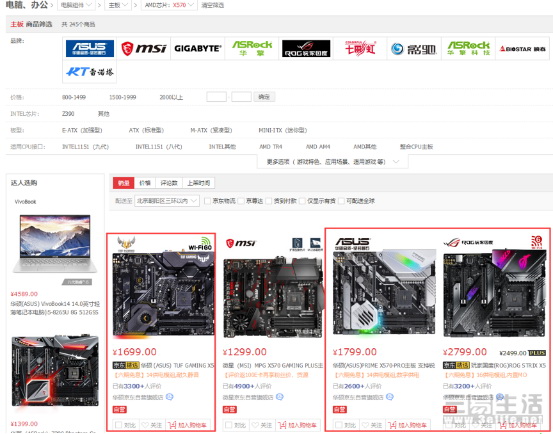Sort results by 上架时间 tab
The image size is (553, 434).
198,183
